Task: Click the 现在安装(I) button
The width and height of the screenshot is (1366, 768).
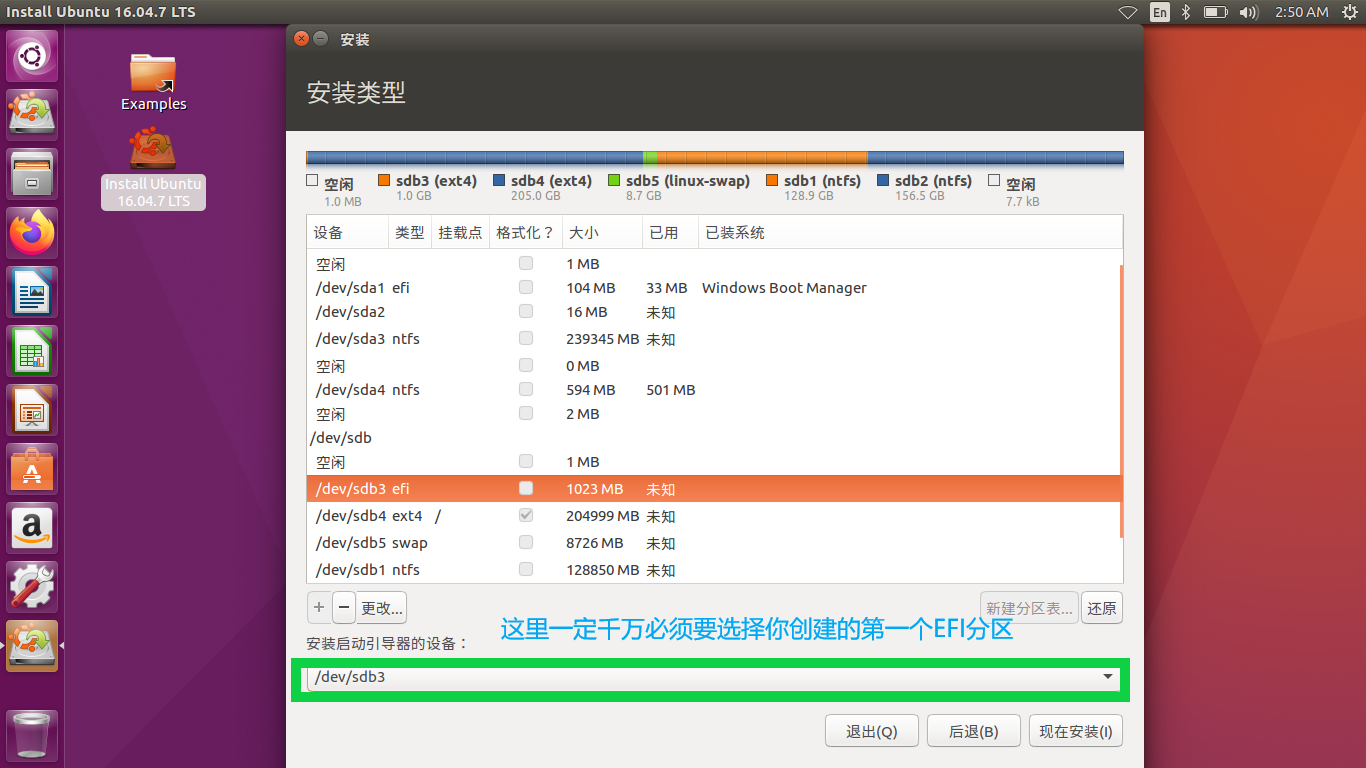Action: point(1075,731)
